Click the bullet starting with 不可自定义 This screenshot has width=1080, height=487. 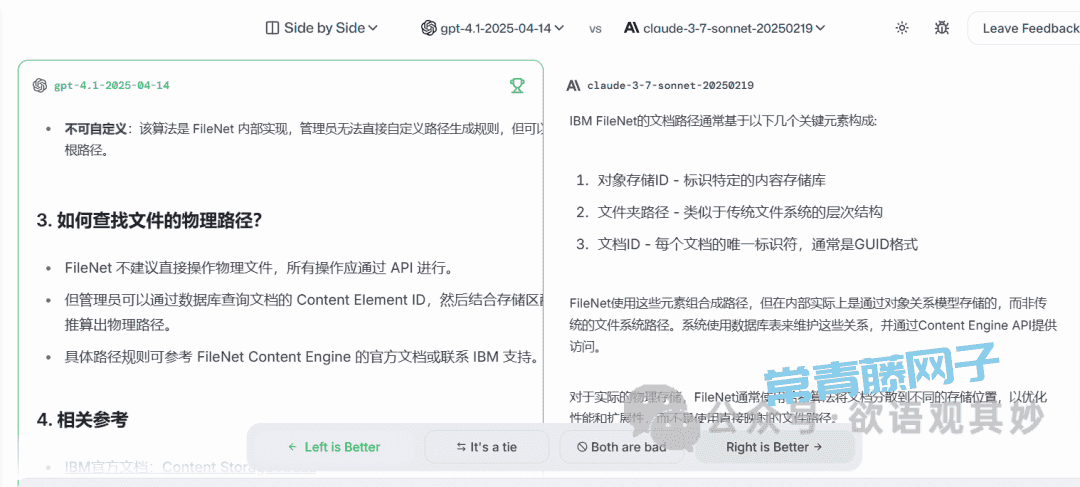tap(304, 139)
